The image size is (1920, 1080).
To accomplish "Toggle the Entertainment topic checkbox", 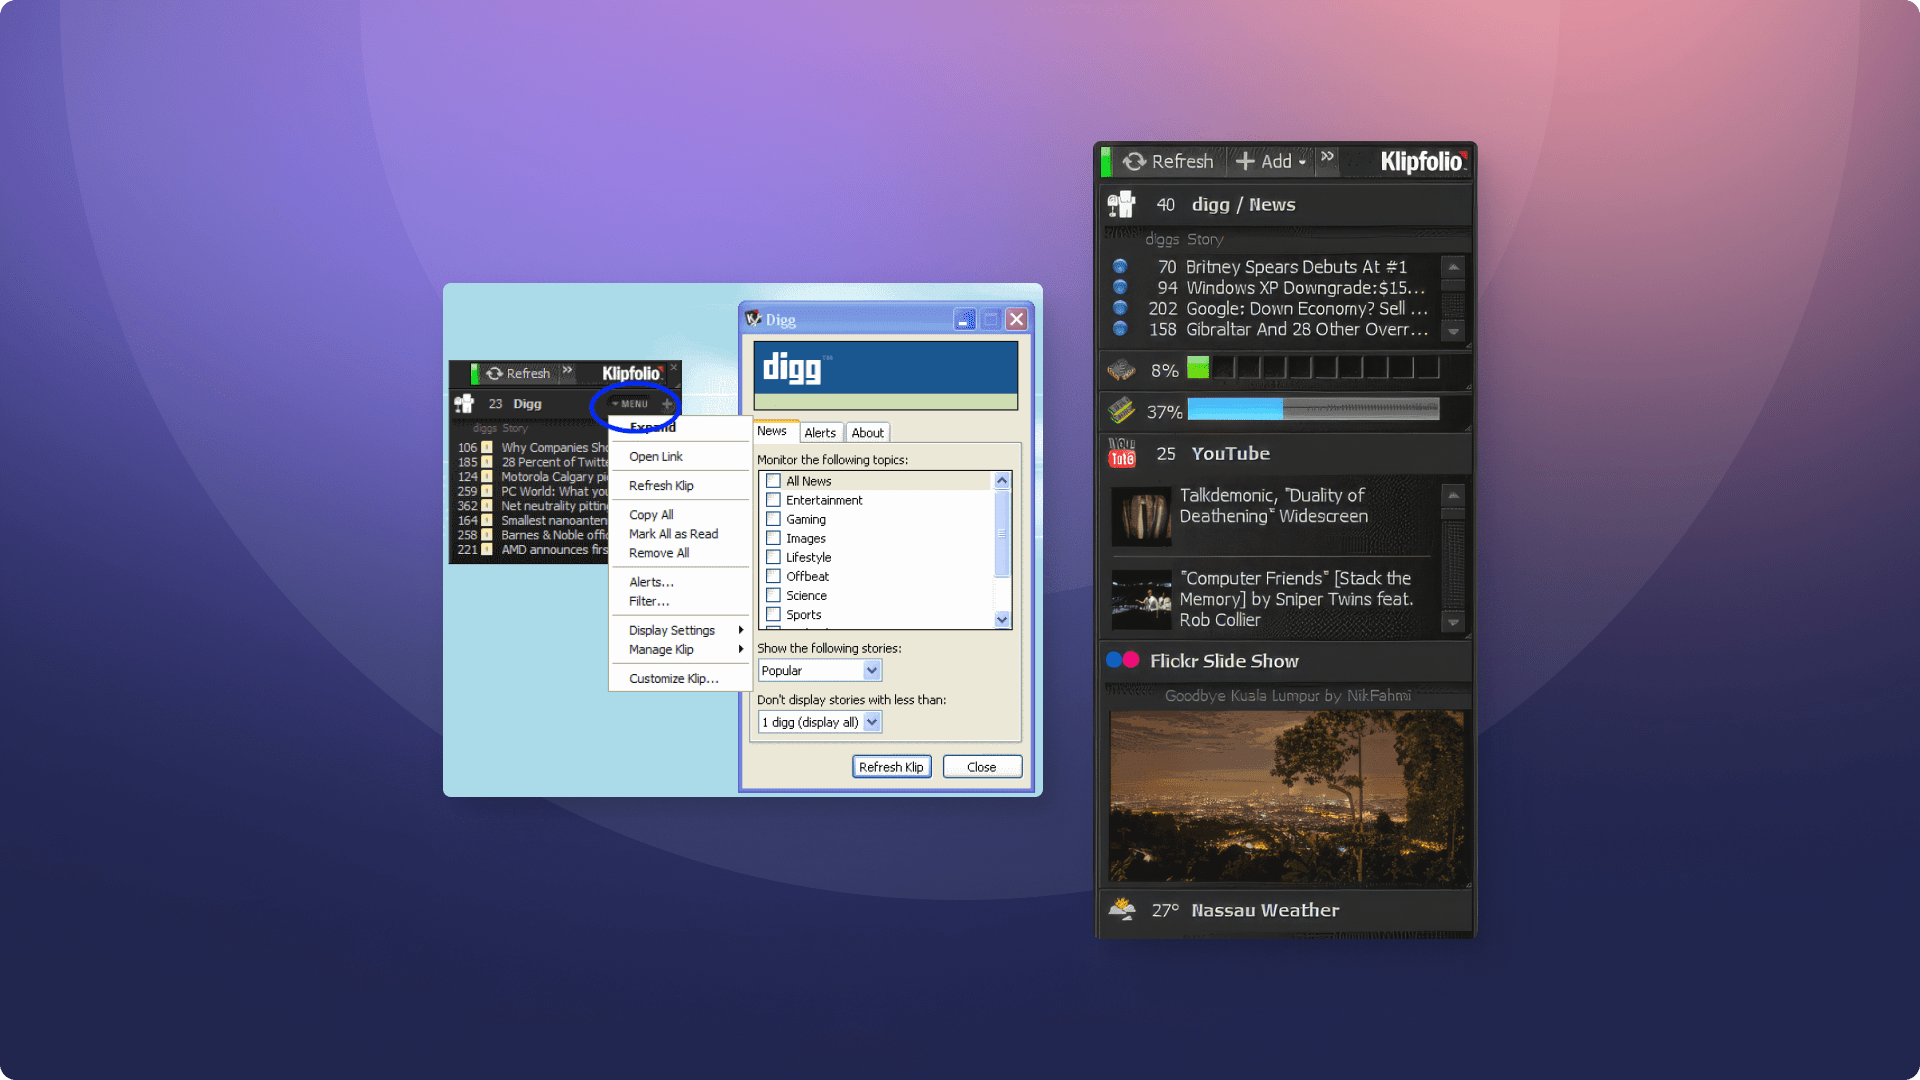I will [x=774, y=498].
